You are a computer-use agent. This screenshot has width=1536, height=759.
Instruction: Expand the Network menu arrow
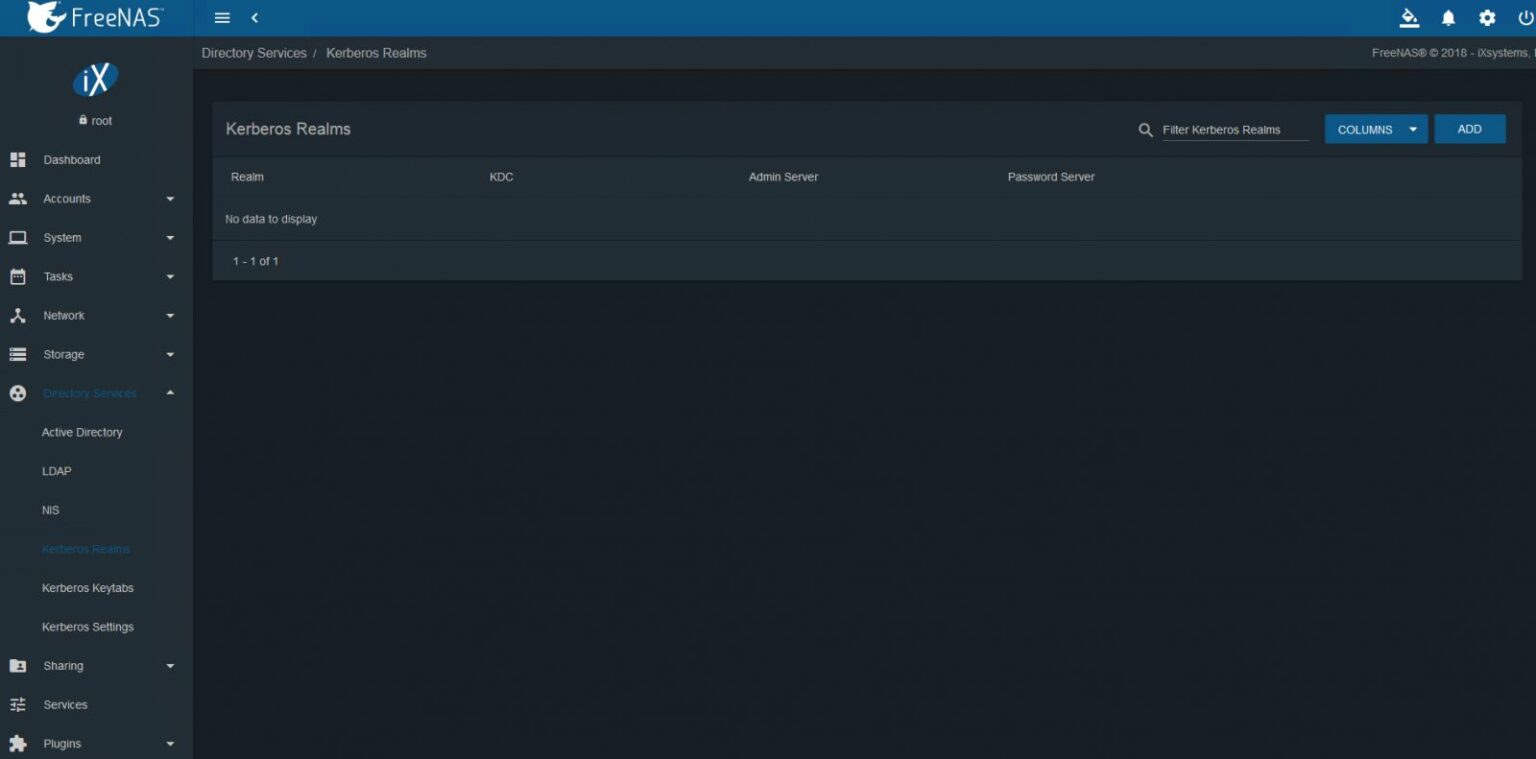click(x=170, y=316)
